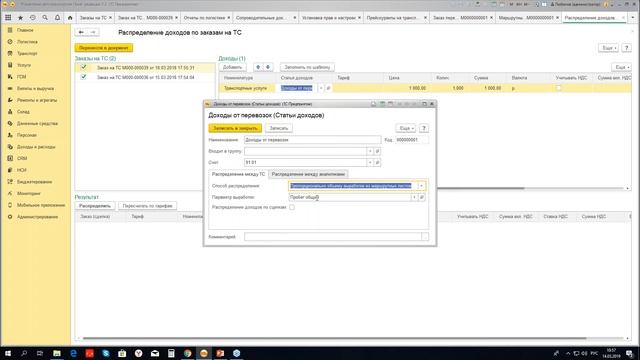Open Windows Start menu
The height and width of the screenshot is (360, 640).
(x=8, y=353)
